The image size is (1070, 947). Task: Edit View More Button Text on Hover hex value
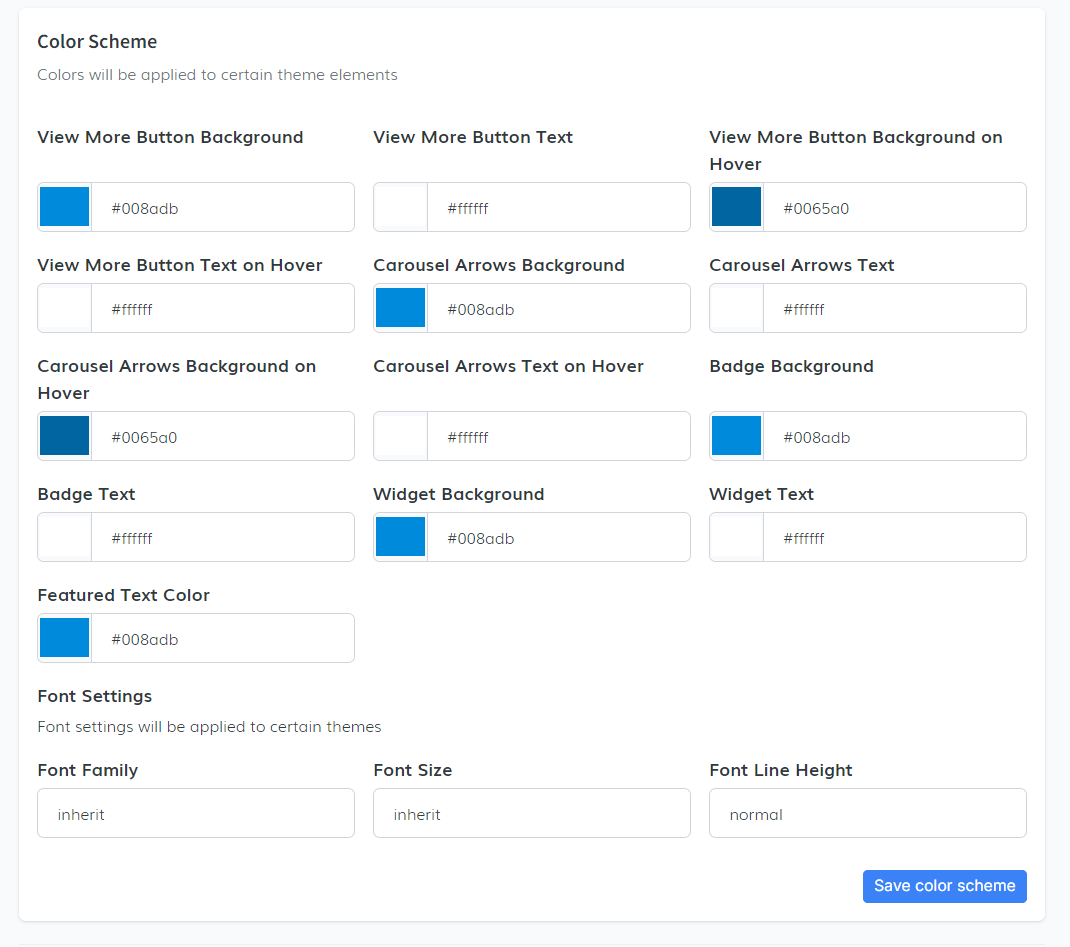pos(222,308)
